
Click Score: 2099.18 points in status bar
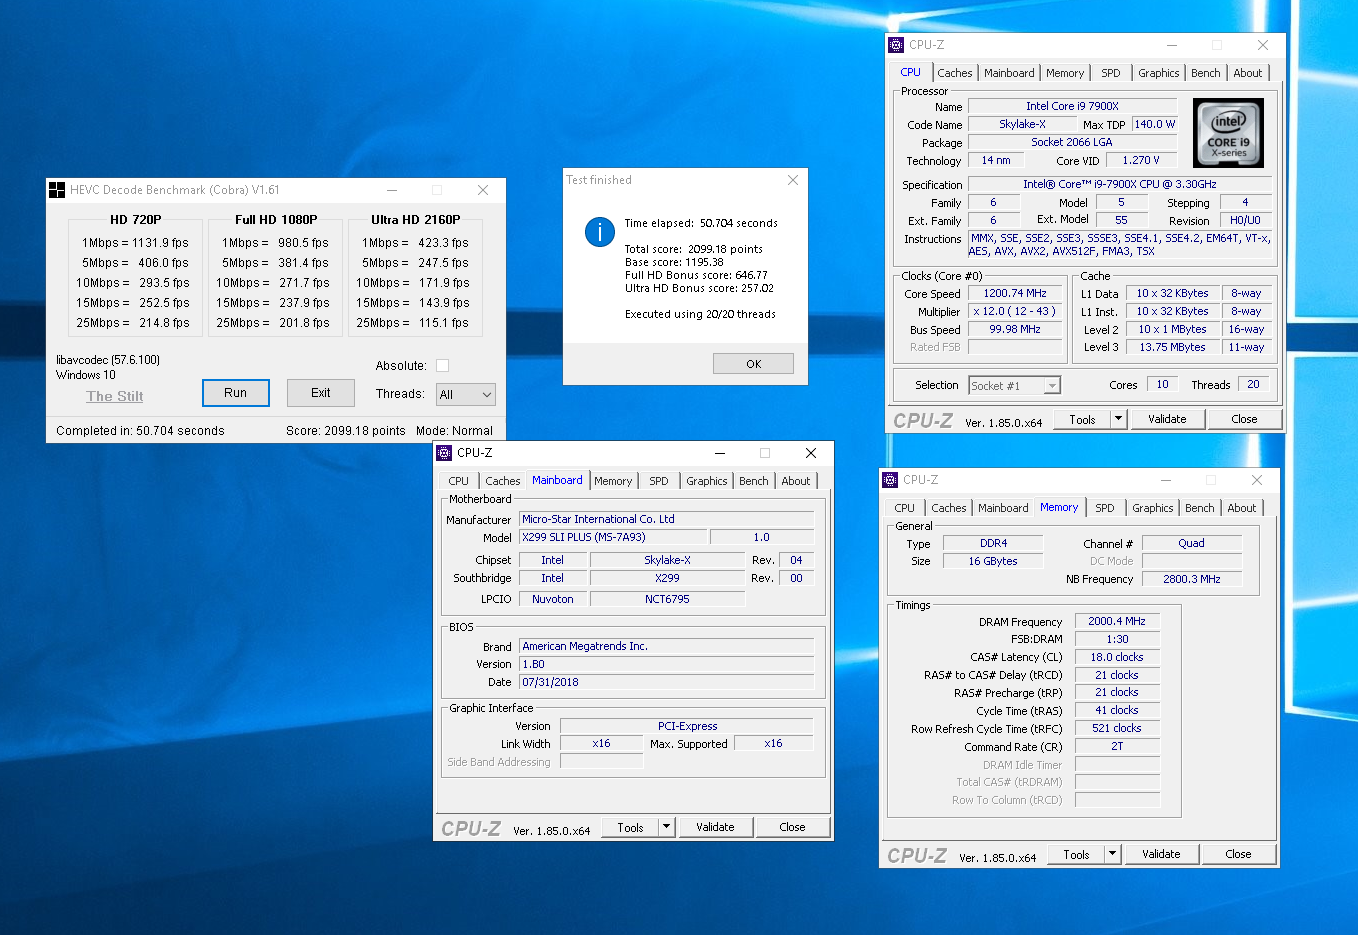coord(346,431)
